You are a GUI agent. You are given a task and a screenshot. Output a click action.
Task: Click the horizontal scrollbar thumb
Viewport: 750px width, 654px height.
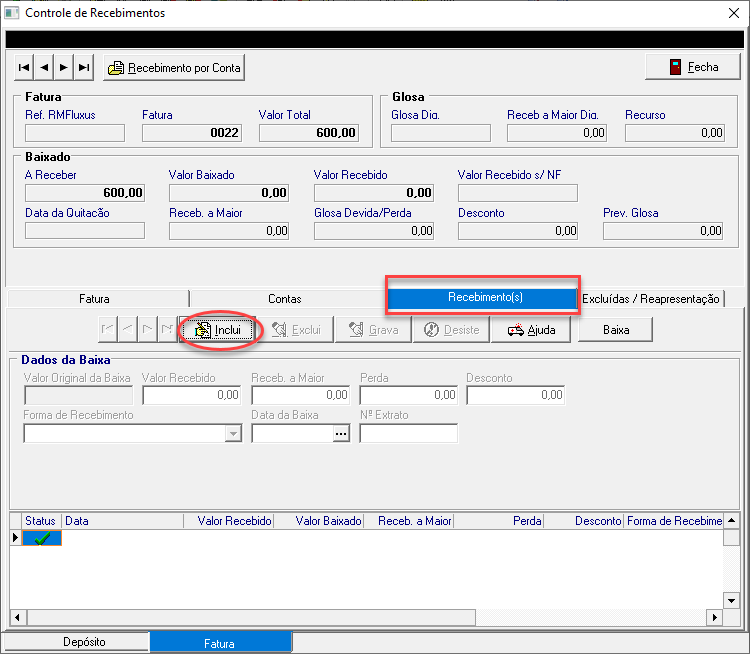(252, 617)
